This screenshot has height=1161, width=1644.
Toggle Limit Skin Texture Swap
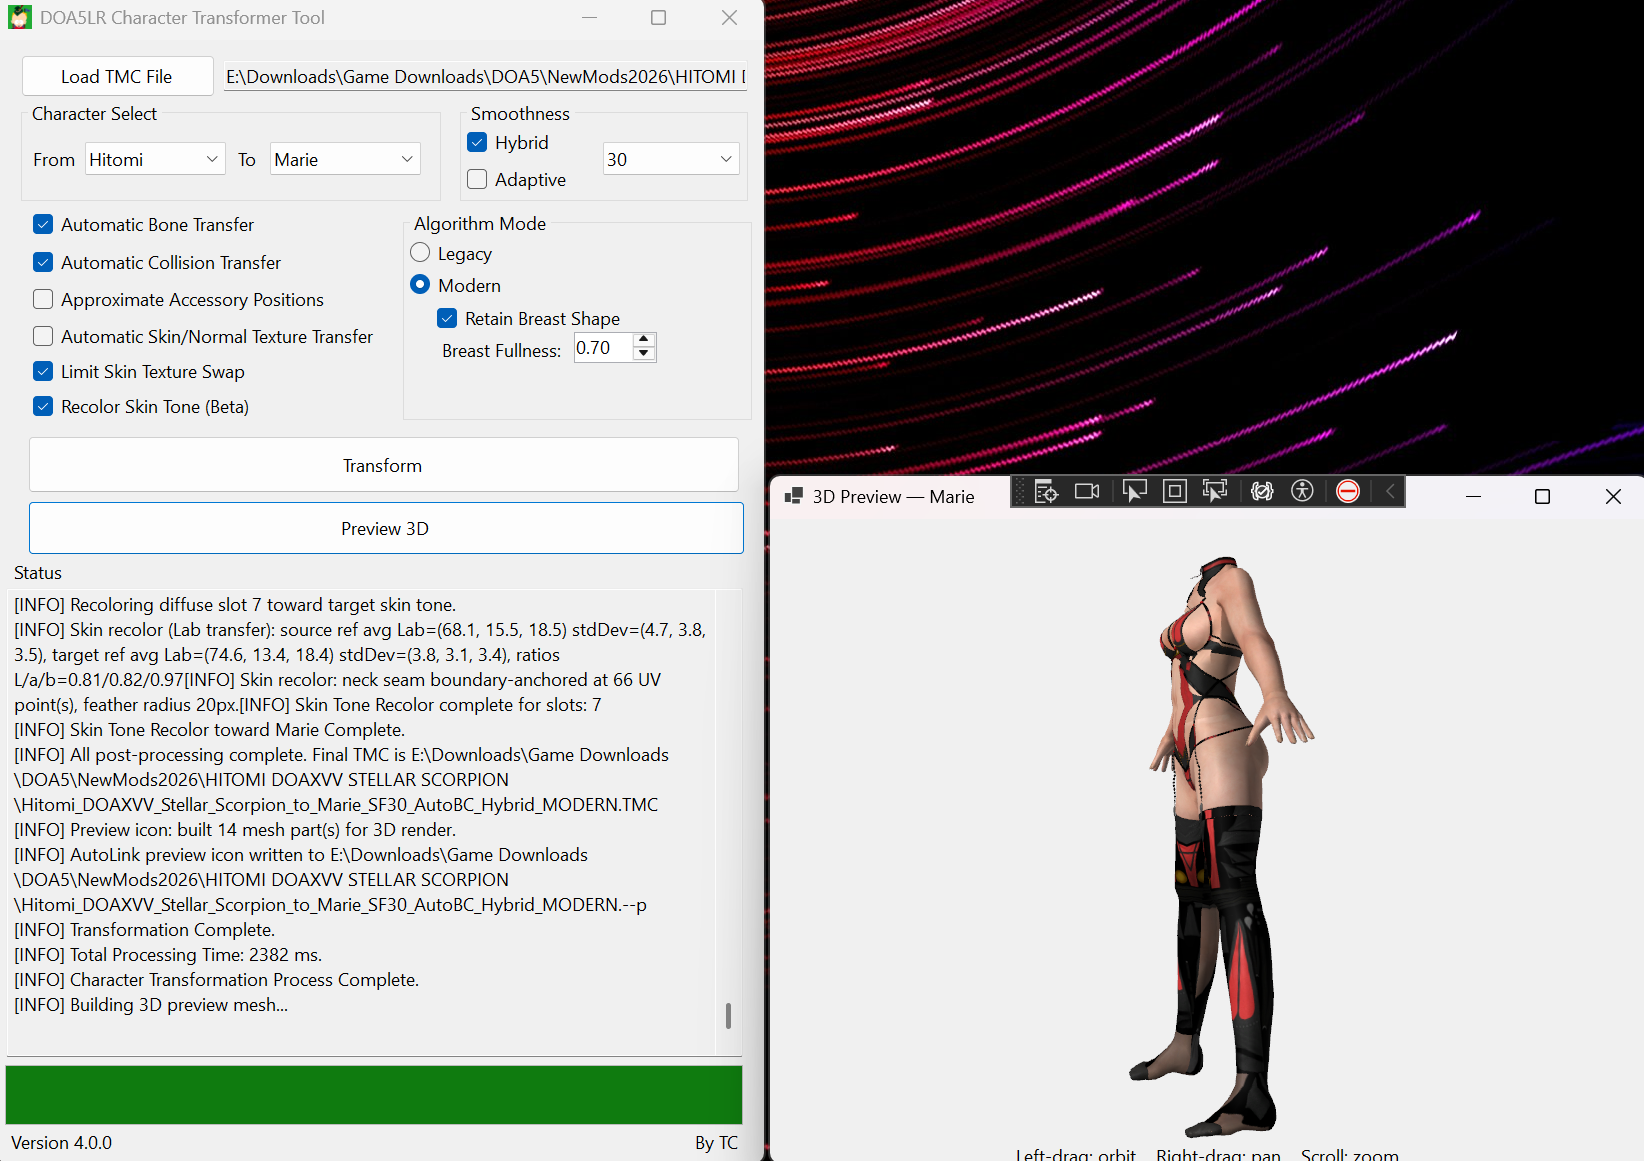pyautogui.click(x=43, y=371)
